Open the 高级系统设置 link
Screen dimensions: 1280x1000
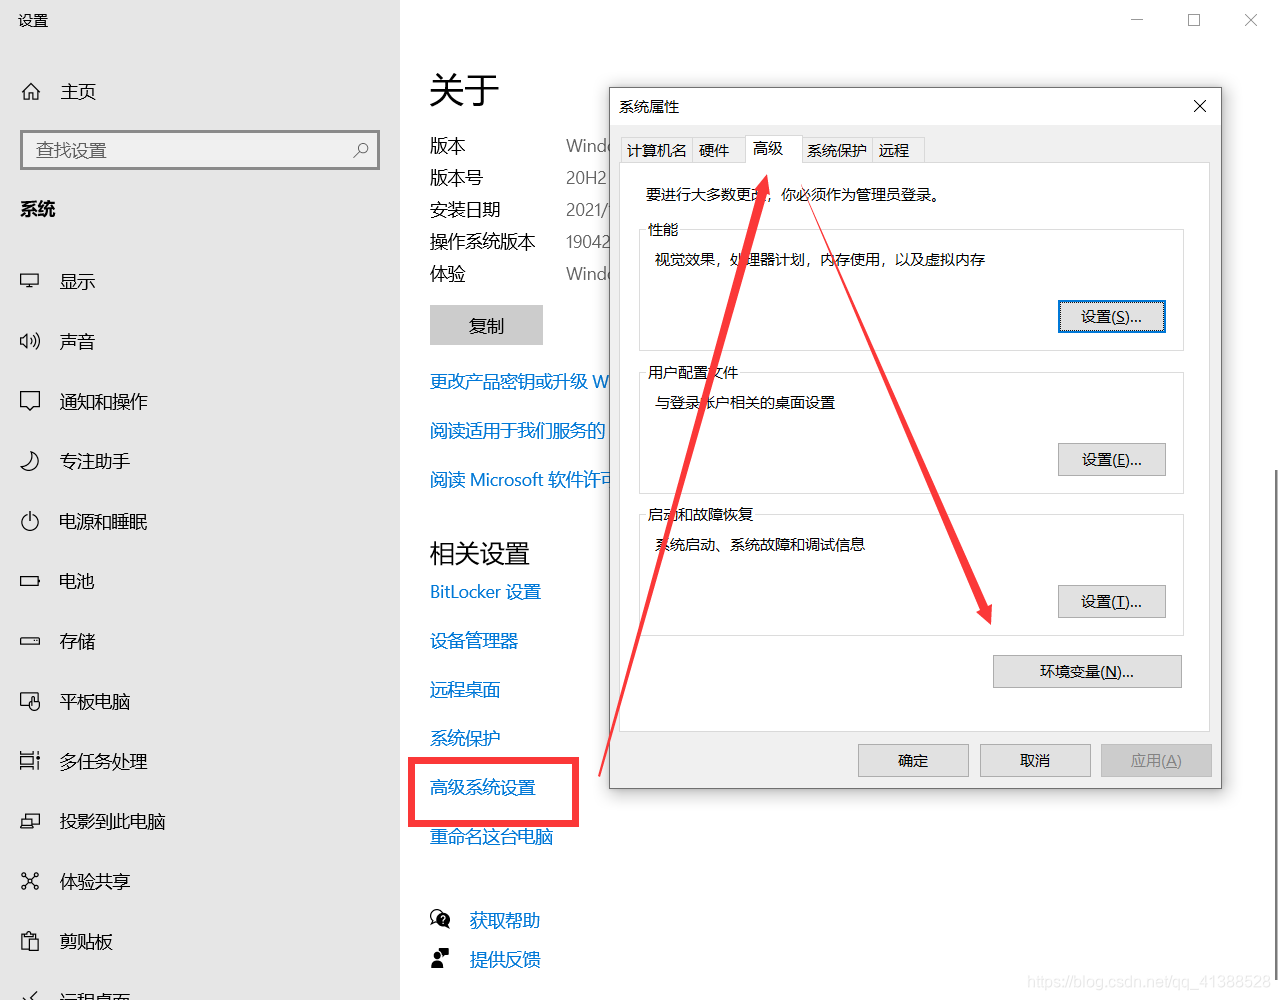point(483,788)
